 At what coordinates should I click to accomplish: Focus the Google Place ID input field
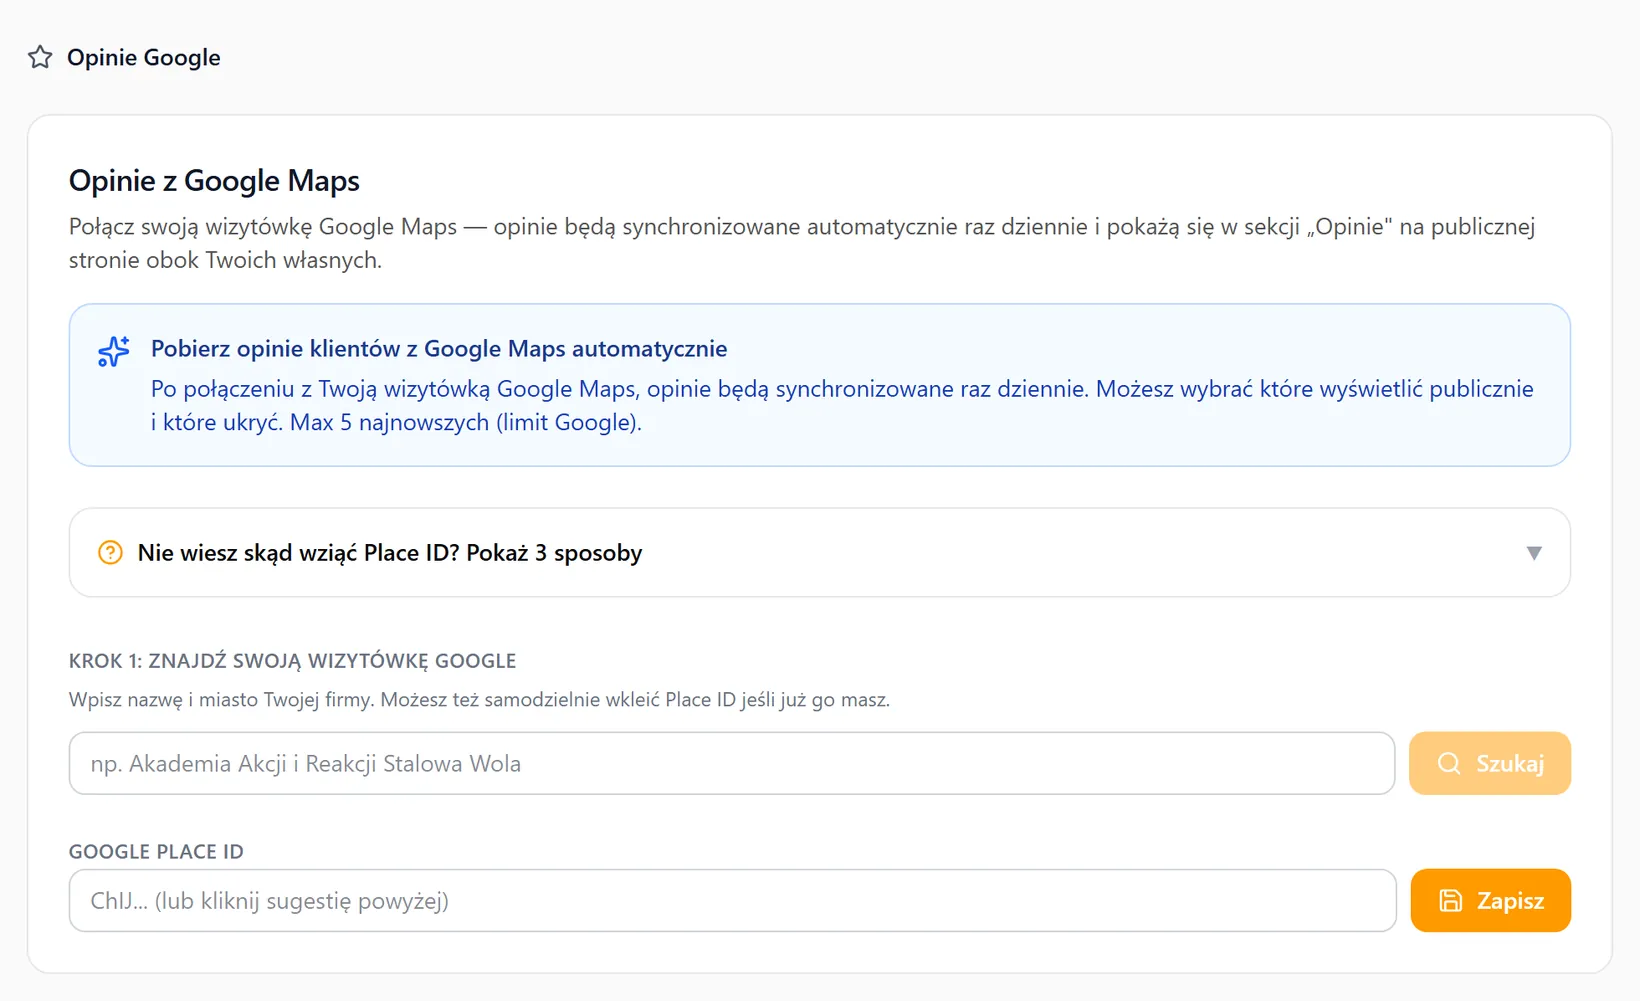click(732, 900)
